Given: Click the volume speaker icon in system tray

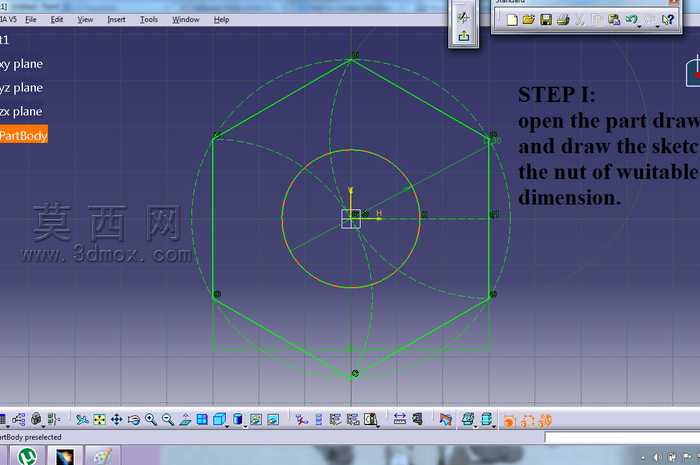Looking at the screenshot, I should point(657,457).
